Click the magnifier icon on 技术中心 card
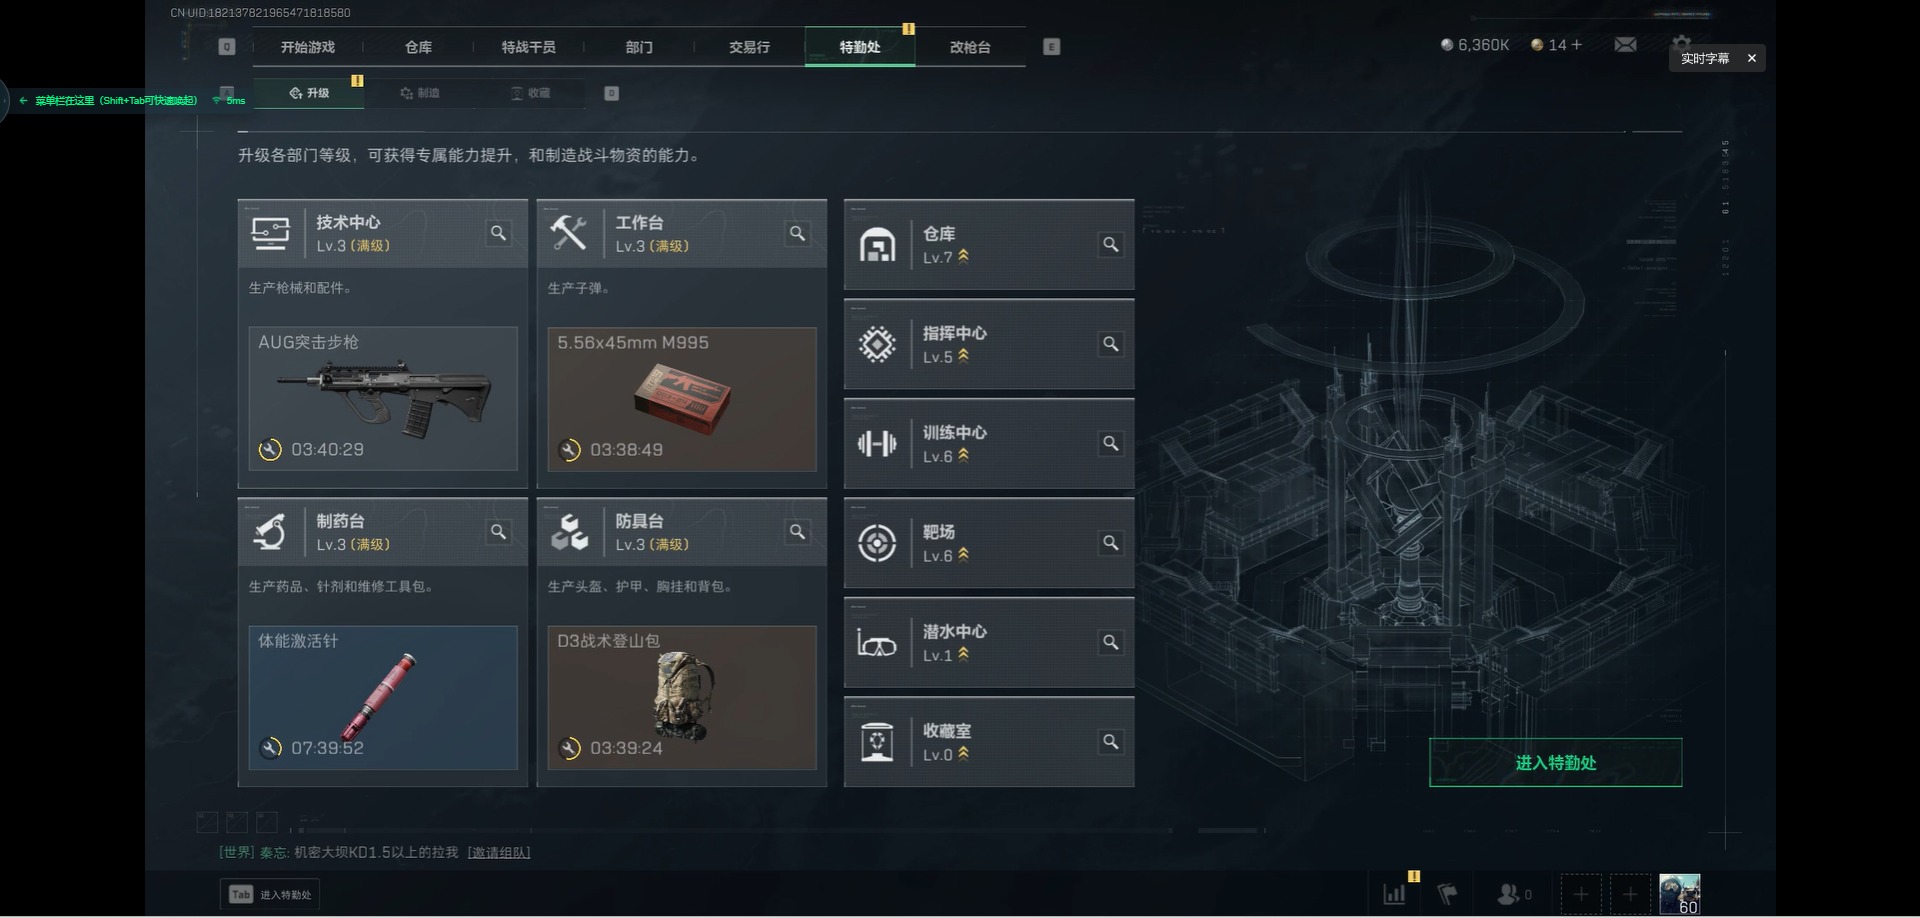1920x918 pixels. tap(498, 233)
